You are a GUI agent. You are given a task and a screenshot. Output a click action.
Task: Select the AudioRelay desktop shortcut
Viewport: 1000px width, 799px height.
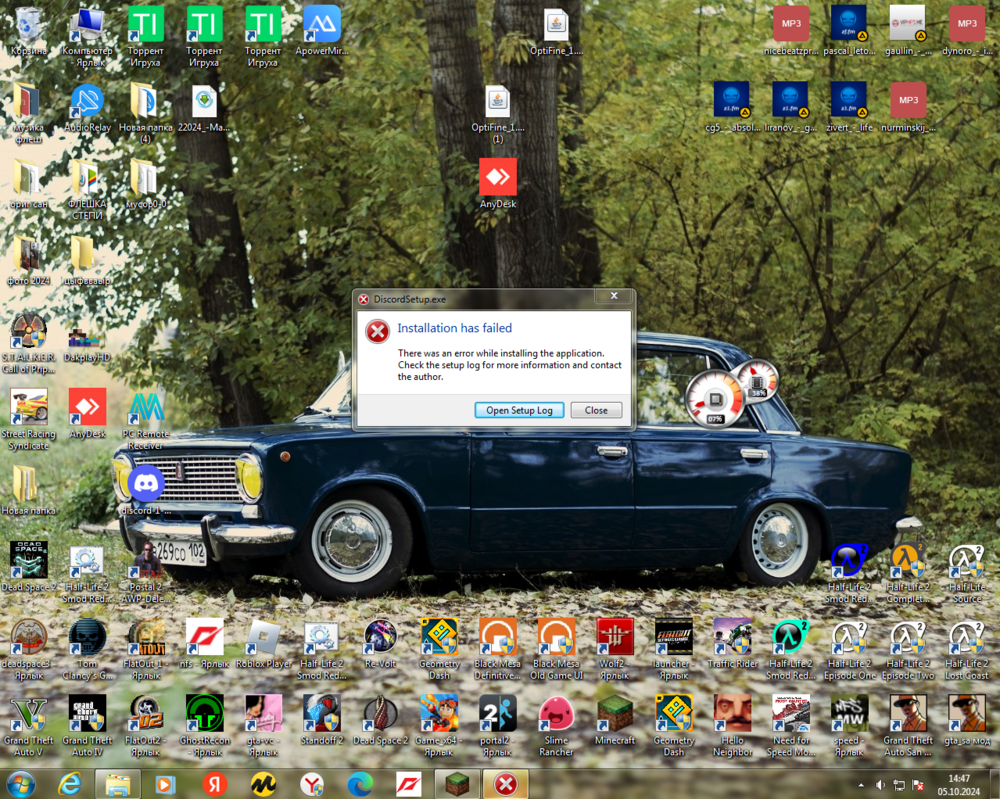pyautogui.click(x=87, y=107)
